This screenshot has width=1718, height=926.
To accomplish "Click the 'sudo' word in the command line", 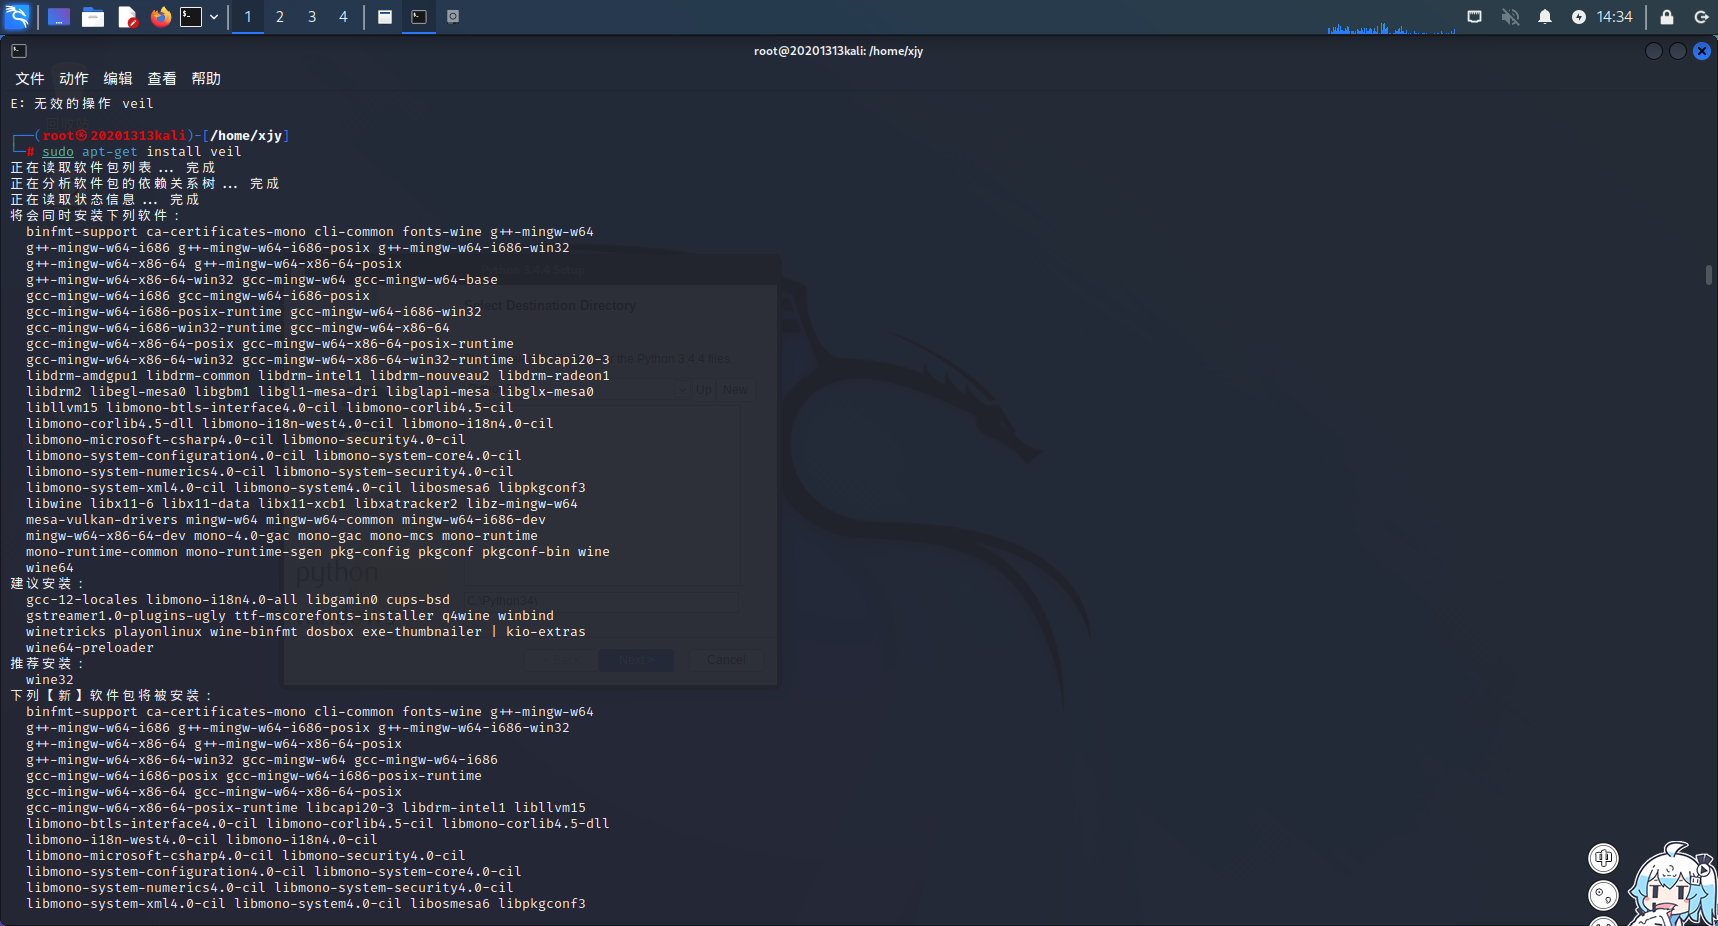I will [58, 152].
